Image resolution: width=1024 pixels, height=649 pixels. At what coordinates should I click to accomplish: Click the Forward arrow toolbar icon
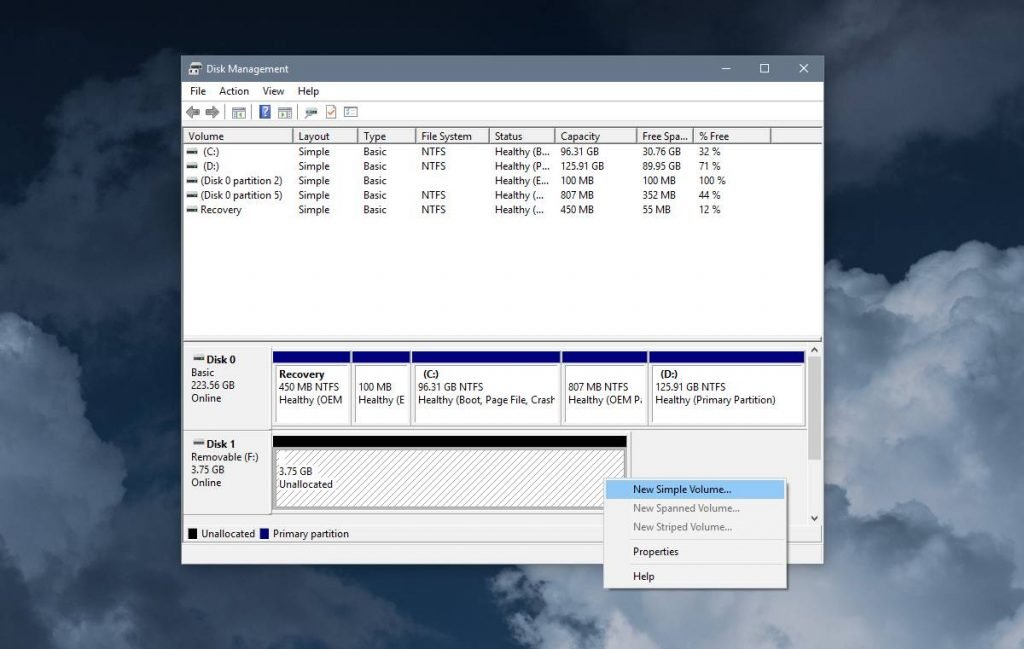(x=212, y=112)
